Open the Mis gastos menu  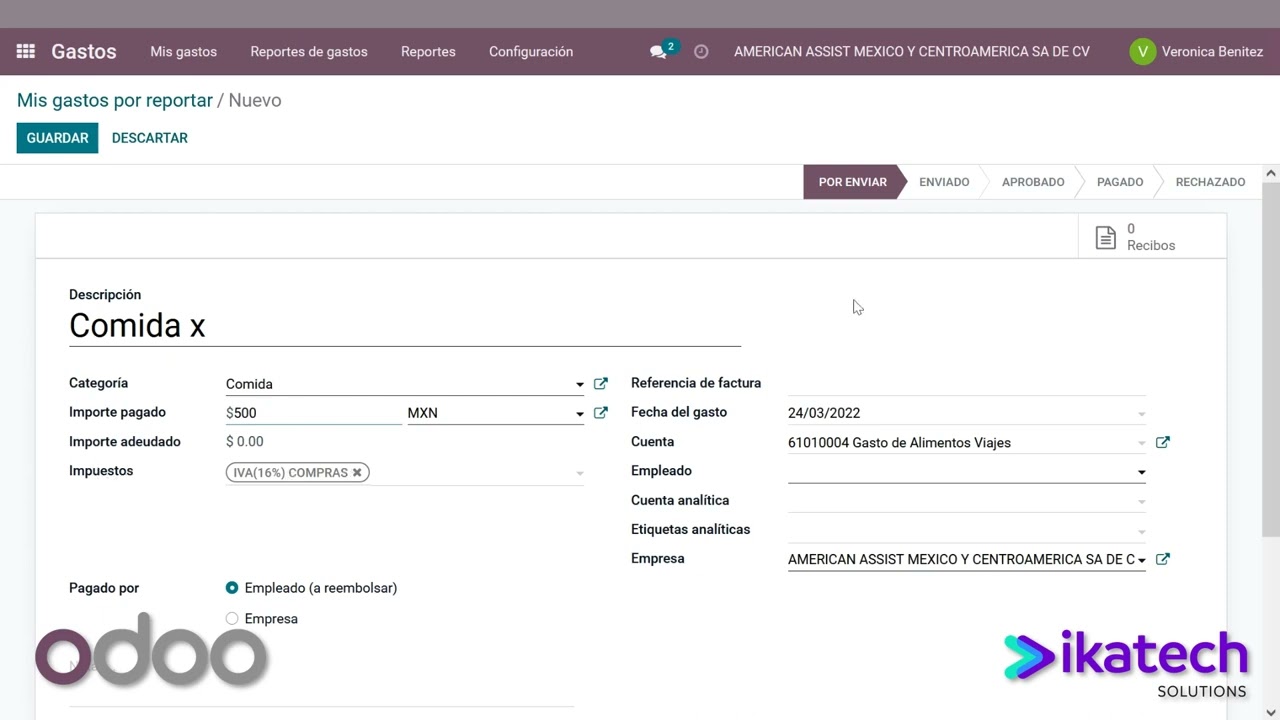(183, 52)
